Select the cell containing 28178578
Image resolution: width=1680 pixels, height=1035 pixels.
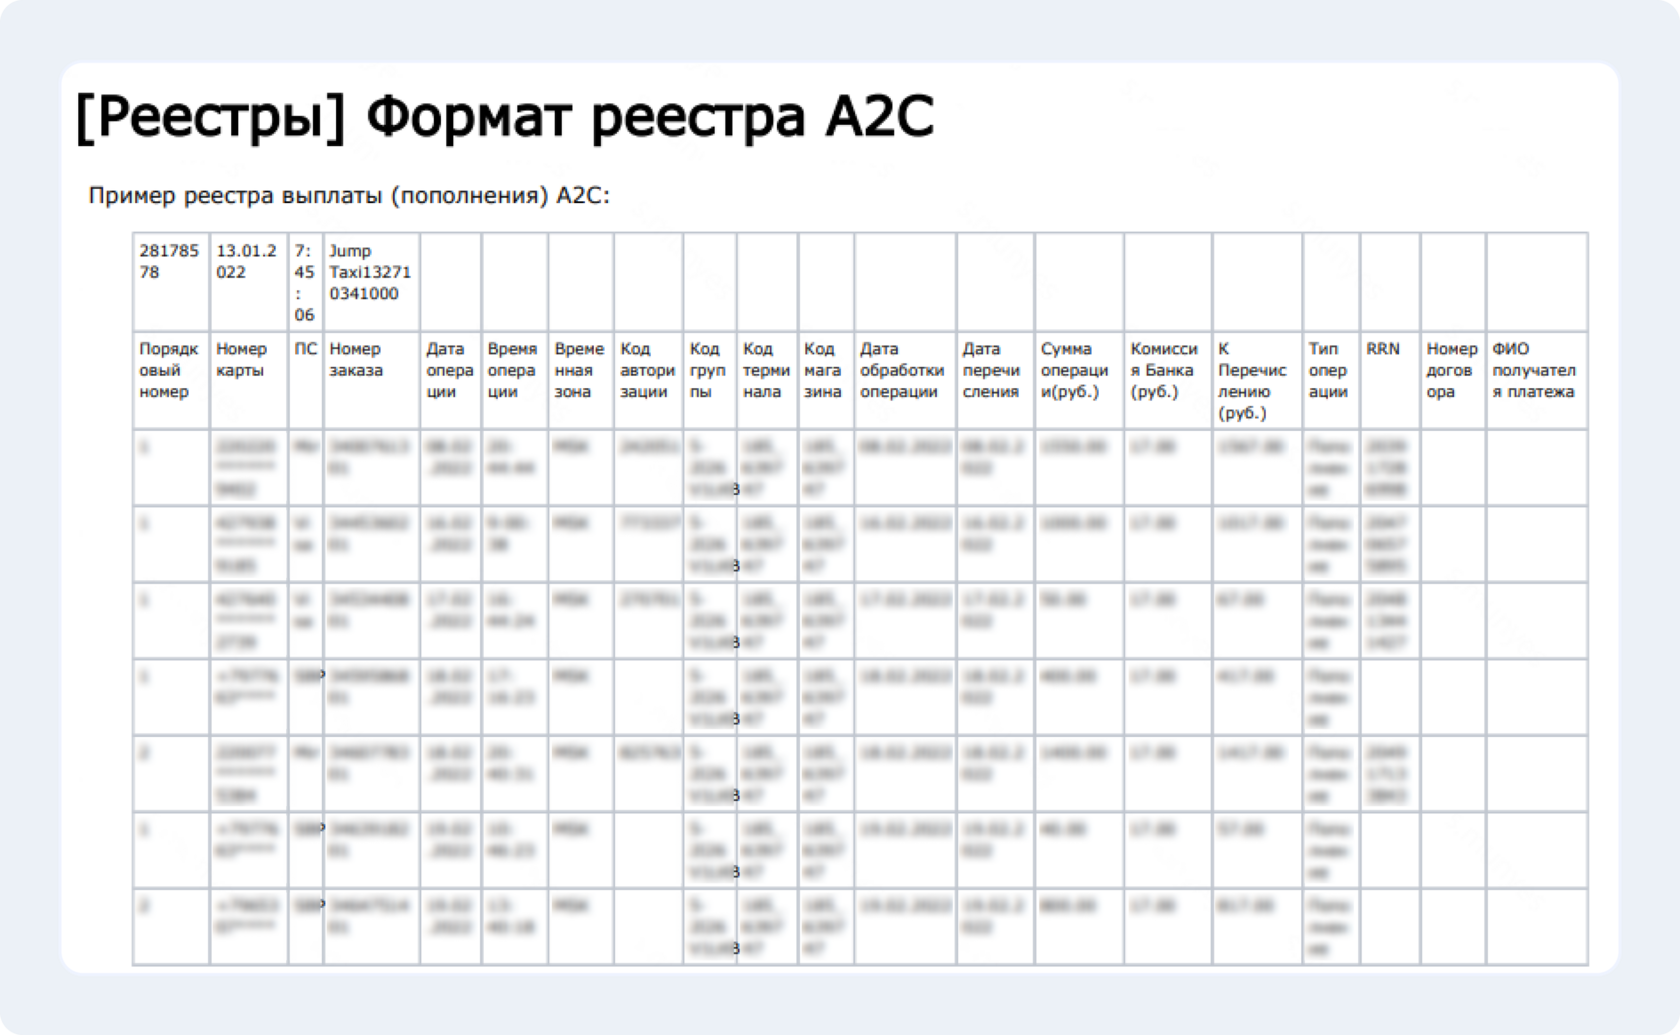click(x=170, y=262)
